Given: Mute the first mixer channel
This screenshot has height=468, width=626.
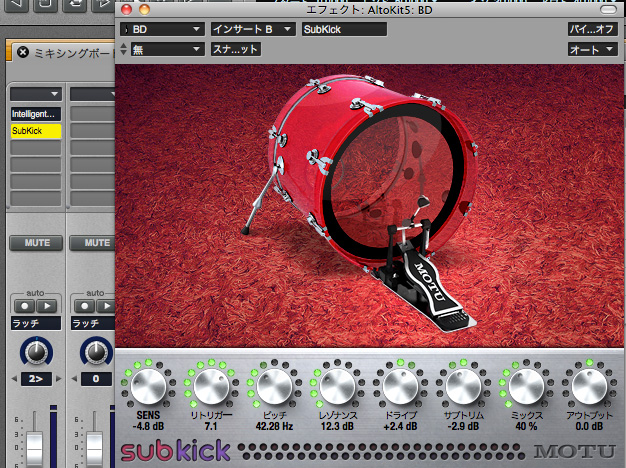Looking at the screenshot, I should coord(36,243).
